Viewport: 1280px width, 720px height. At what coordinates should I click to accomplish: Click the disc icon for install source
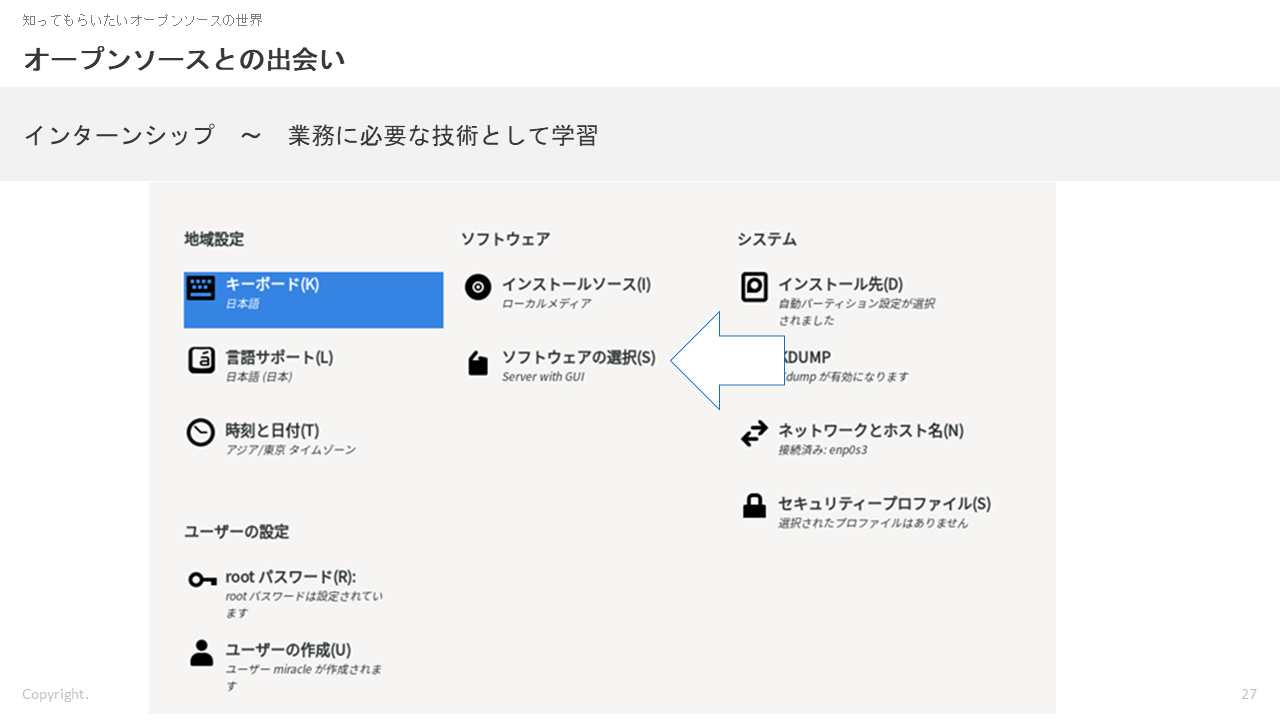(x=478, y=287)
